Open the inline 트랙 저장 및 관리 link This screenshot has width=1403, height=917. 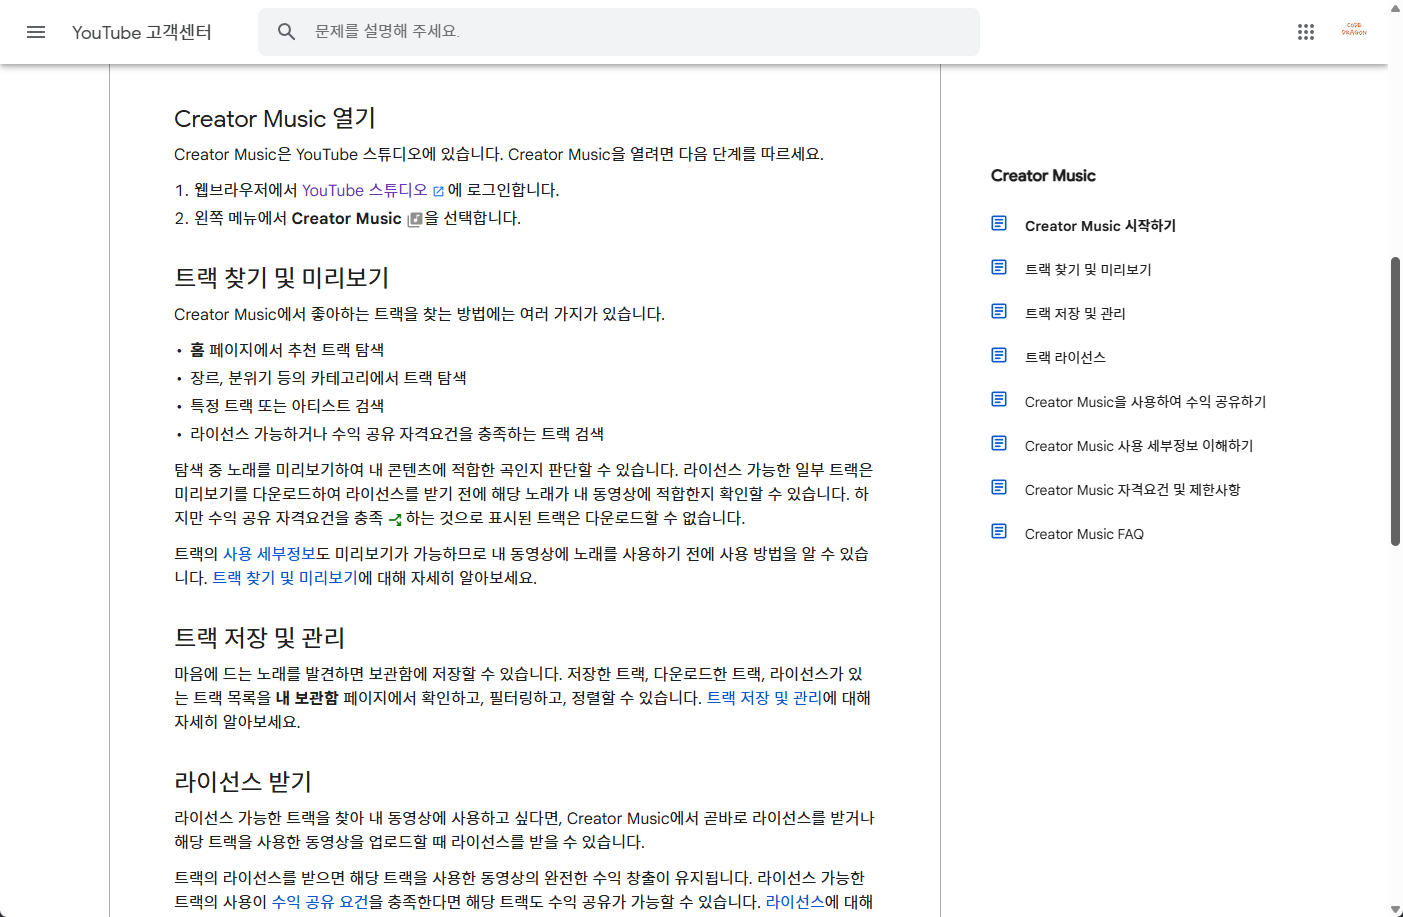pos(764,698)
